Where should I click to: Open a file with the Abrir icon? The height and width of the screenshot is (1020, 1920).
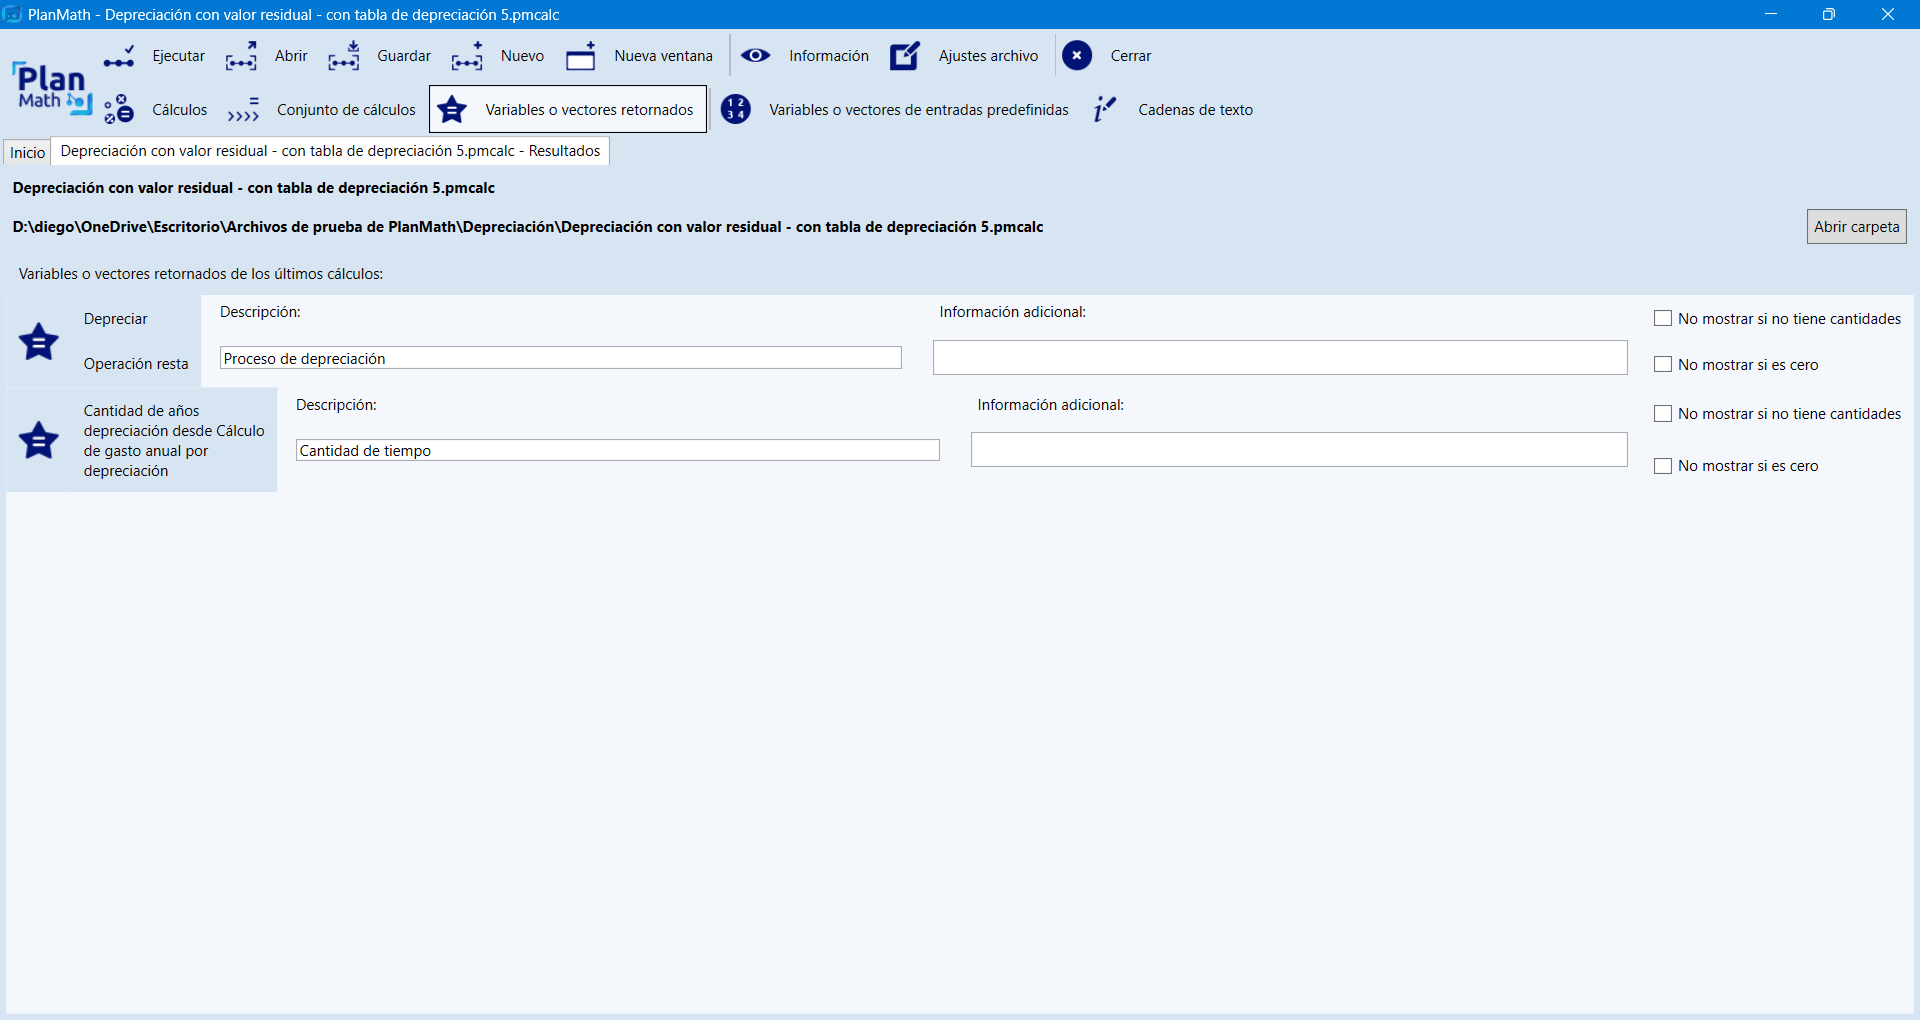241,57
